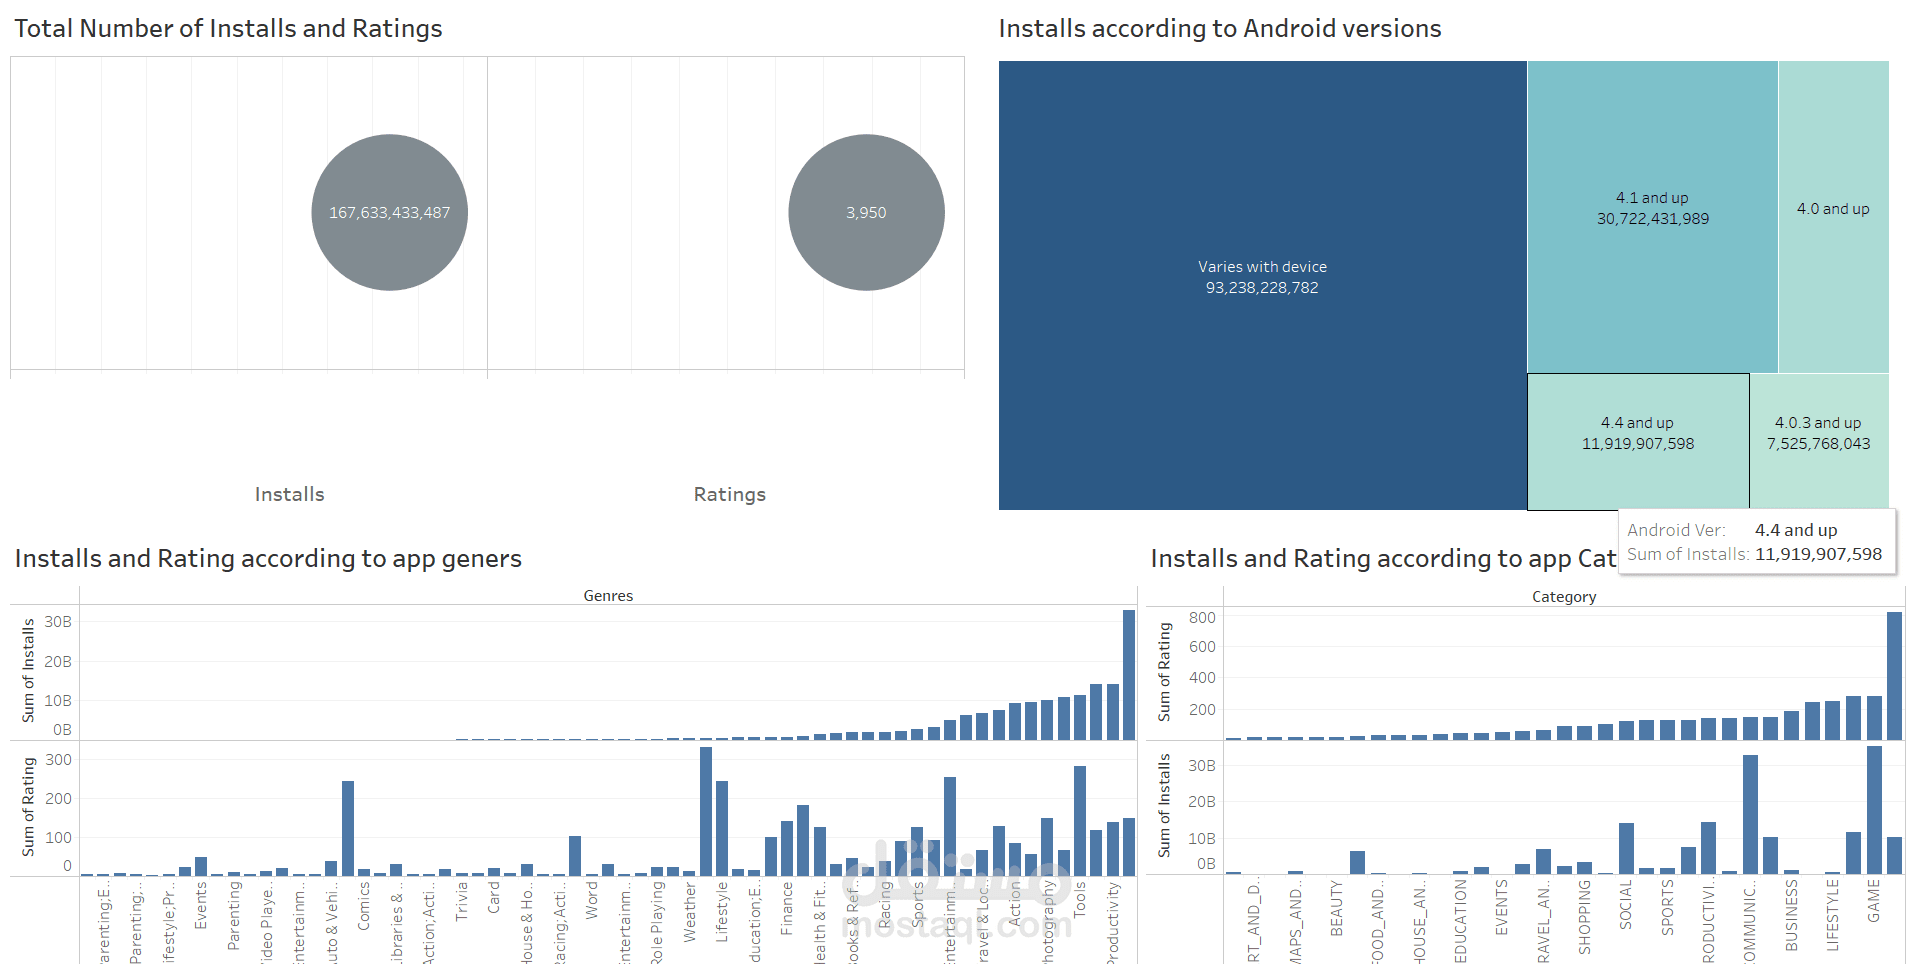This screenshot has width=1914, height=964.
Task: Click the 'GAME' category axis label
Action: pyautogui.click(x=1874, y=901)
